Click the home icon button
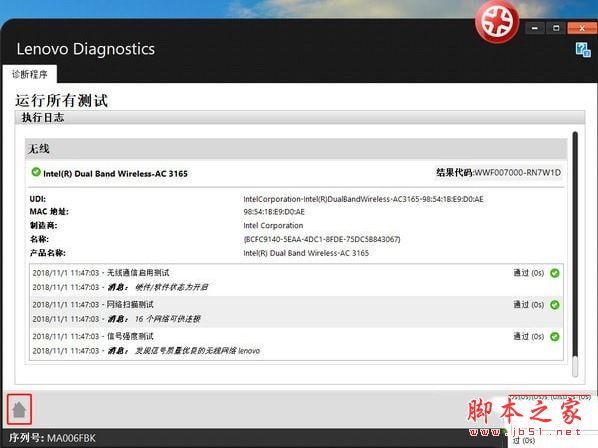This screenshot has width=598, height=448. click(x=19, y=410)
